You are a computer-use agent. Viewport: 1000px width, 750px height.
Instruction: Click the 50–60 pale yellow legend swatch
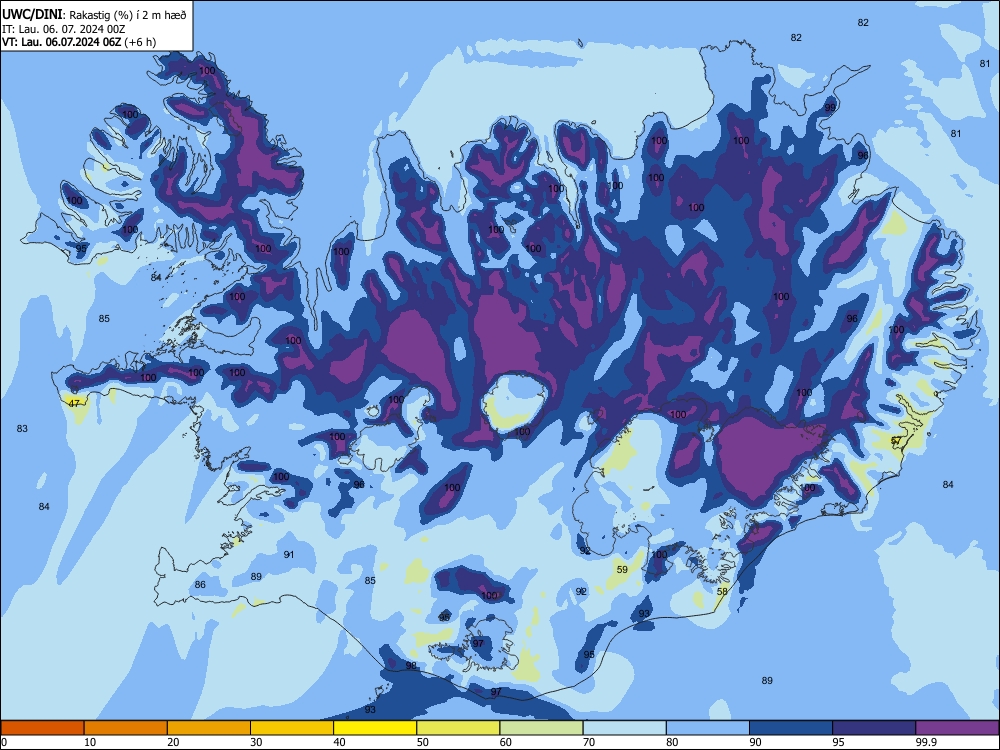point(458,728)
